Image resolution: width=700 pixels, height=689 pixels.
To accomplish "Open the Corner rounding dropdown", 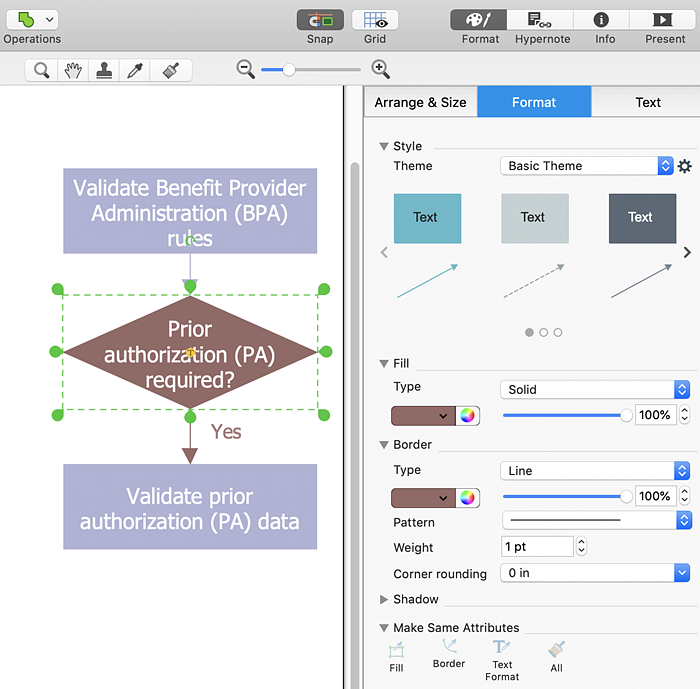I will pyautogui.click(x=595, y=573).
